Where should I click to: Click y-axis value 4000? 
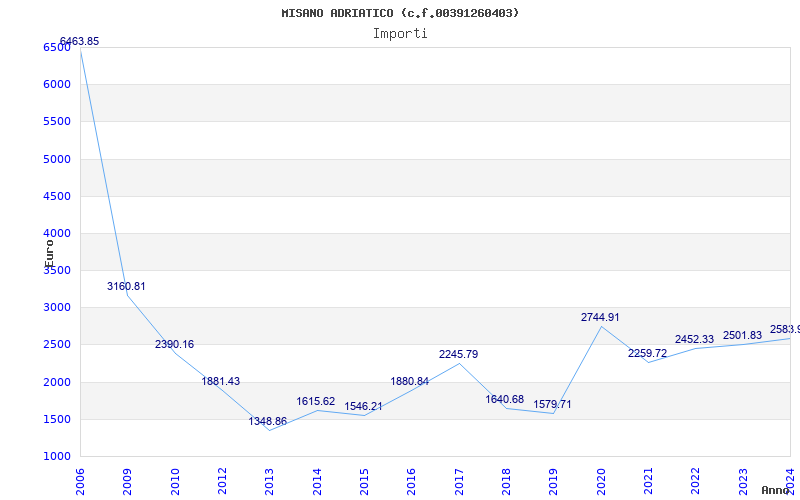[57, 234]
